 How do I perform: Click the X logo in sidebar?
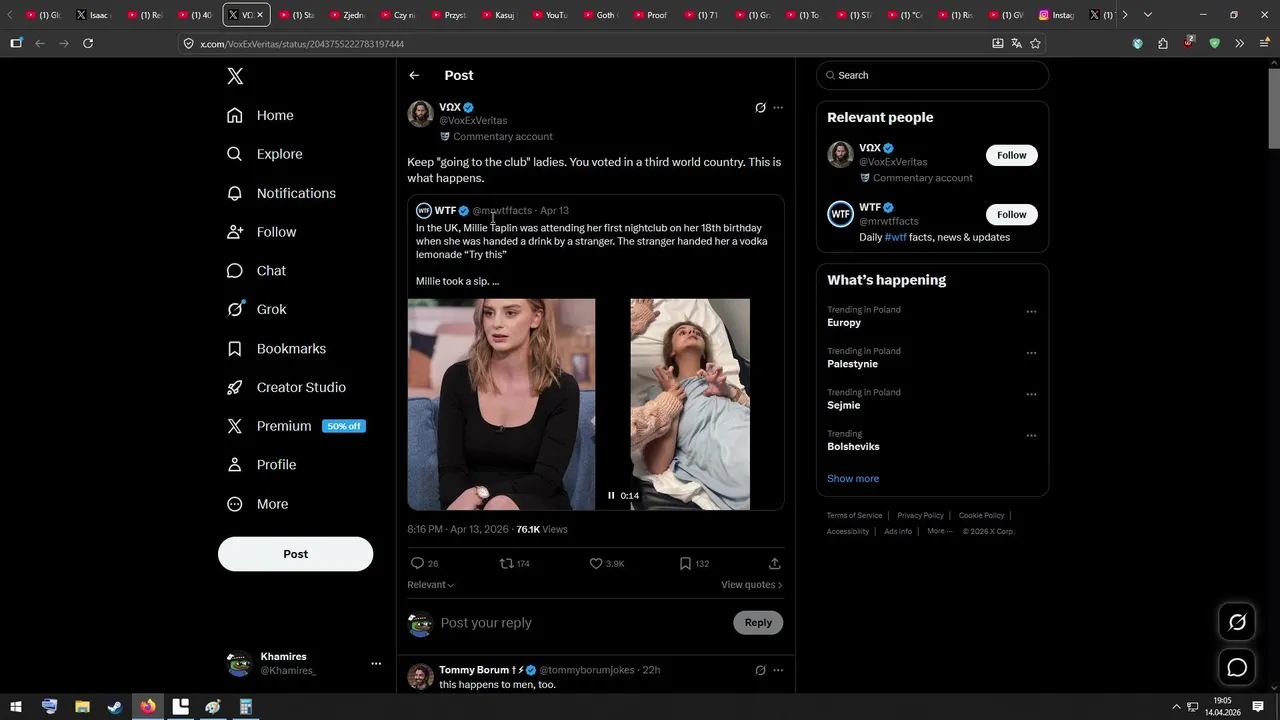235,76
